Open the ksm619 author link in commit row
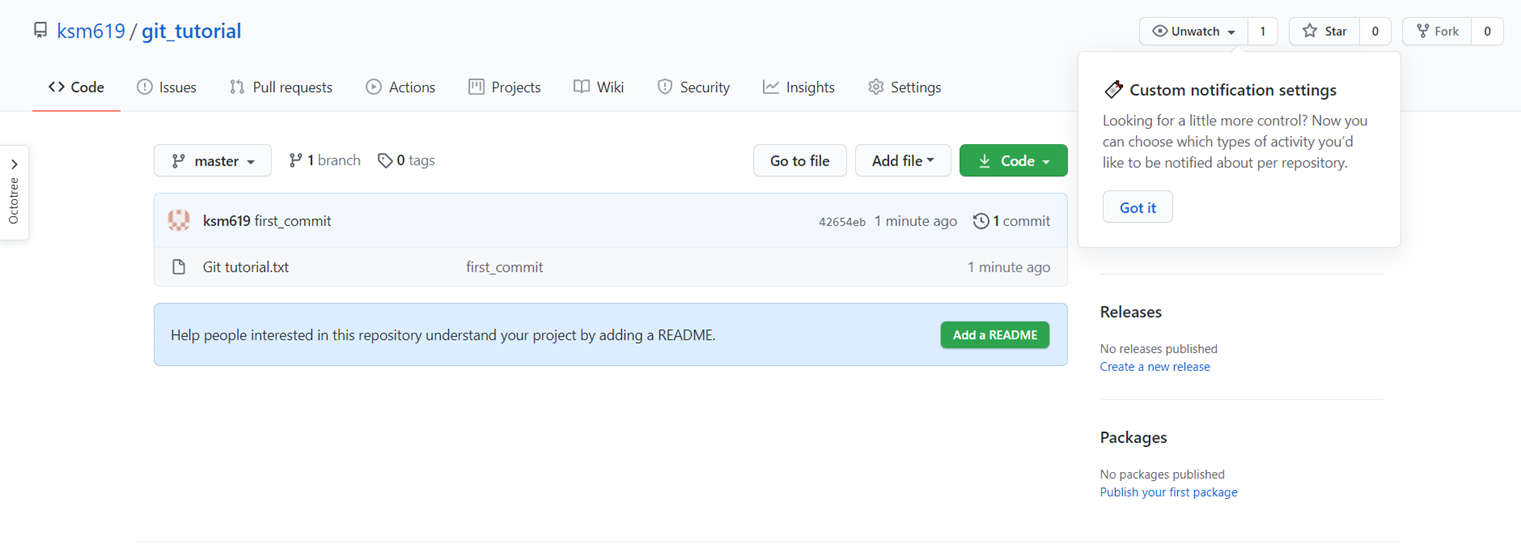 click(226, 221)
